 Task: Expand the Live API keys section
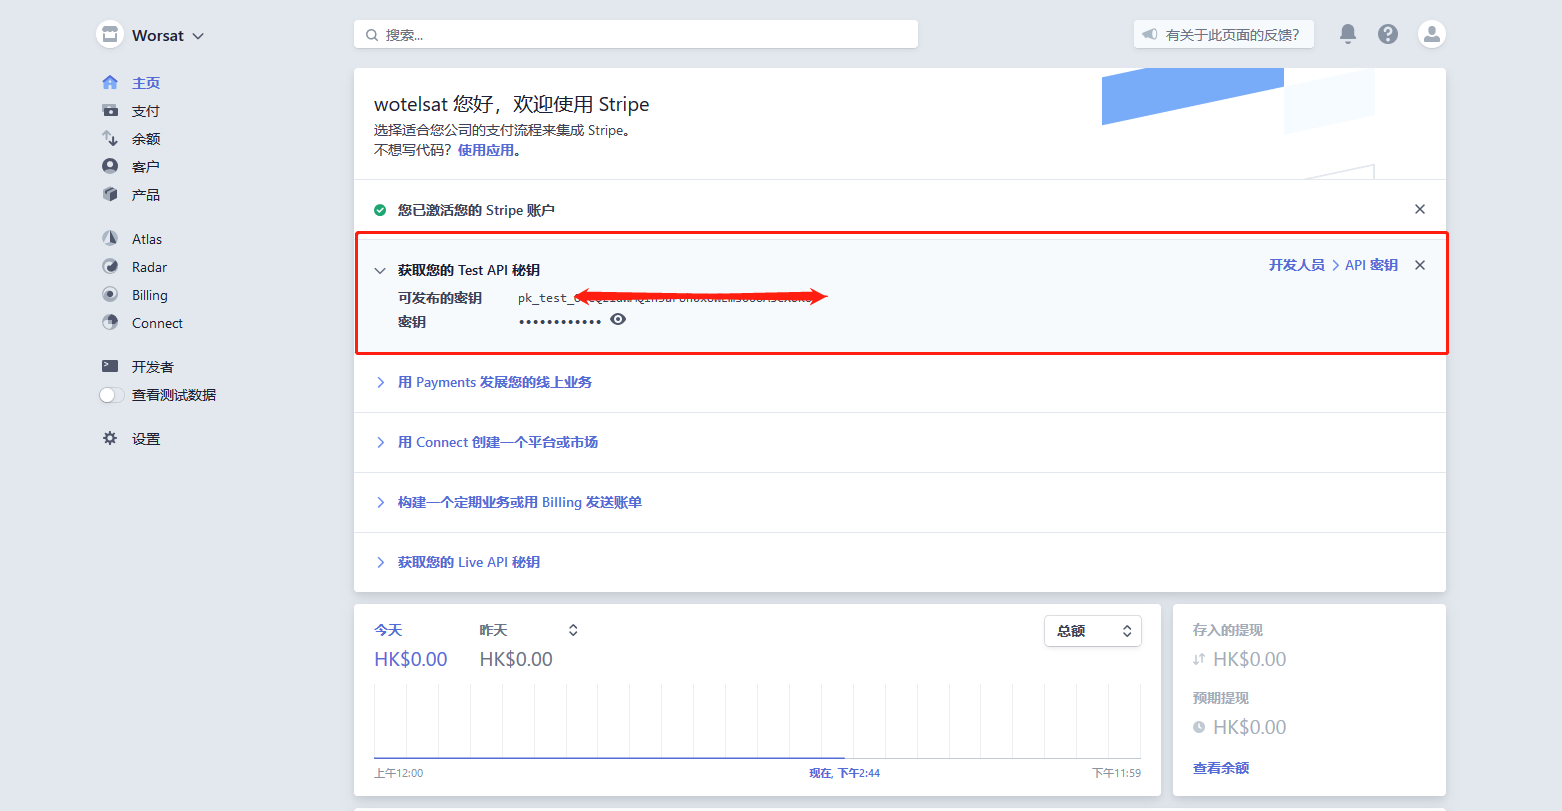(380, 562)
